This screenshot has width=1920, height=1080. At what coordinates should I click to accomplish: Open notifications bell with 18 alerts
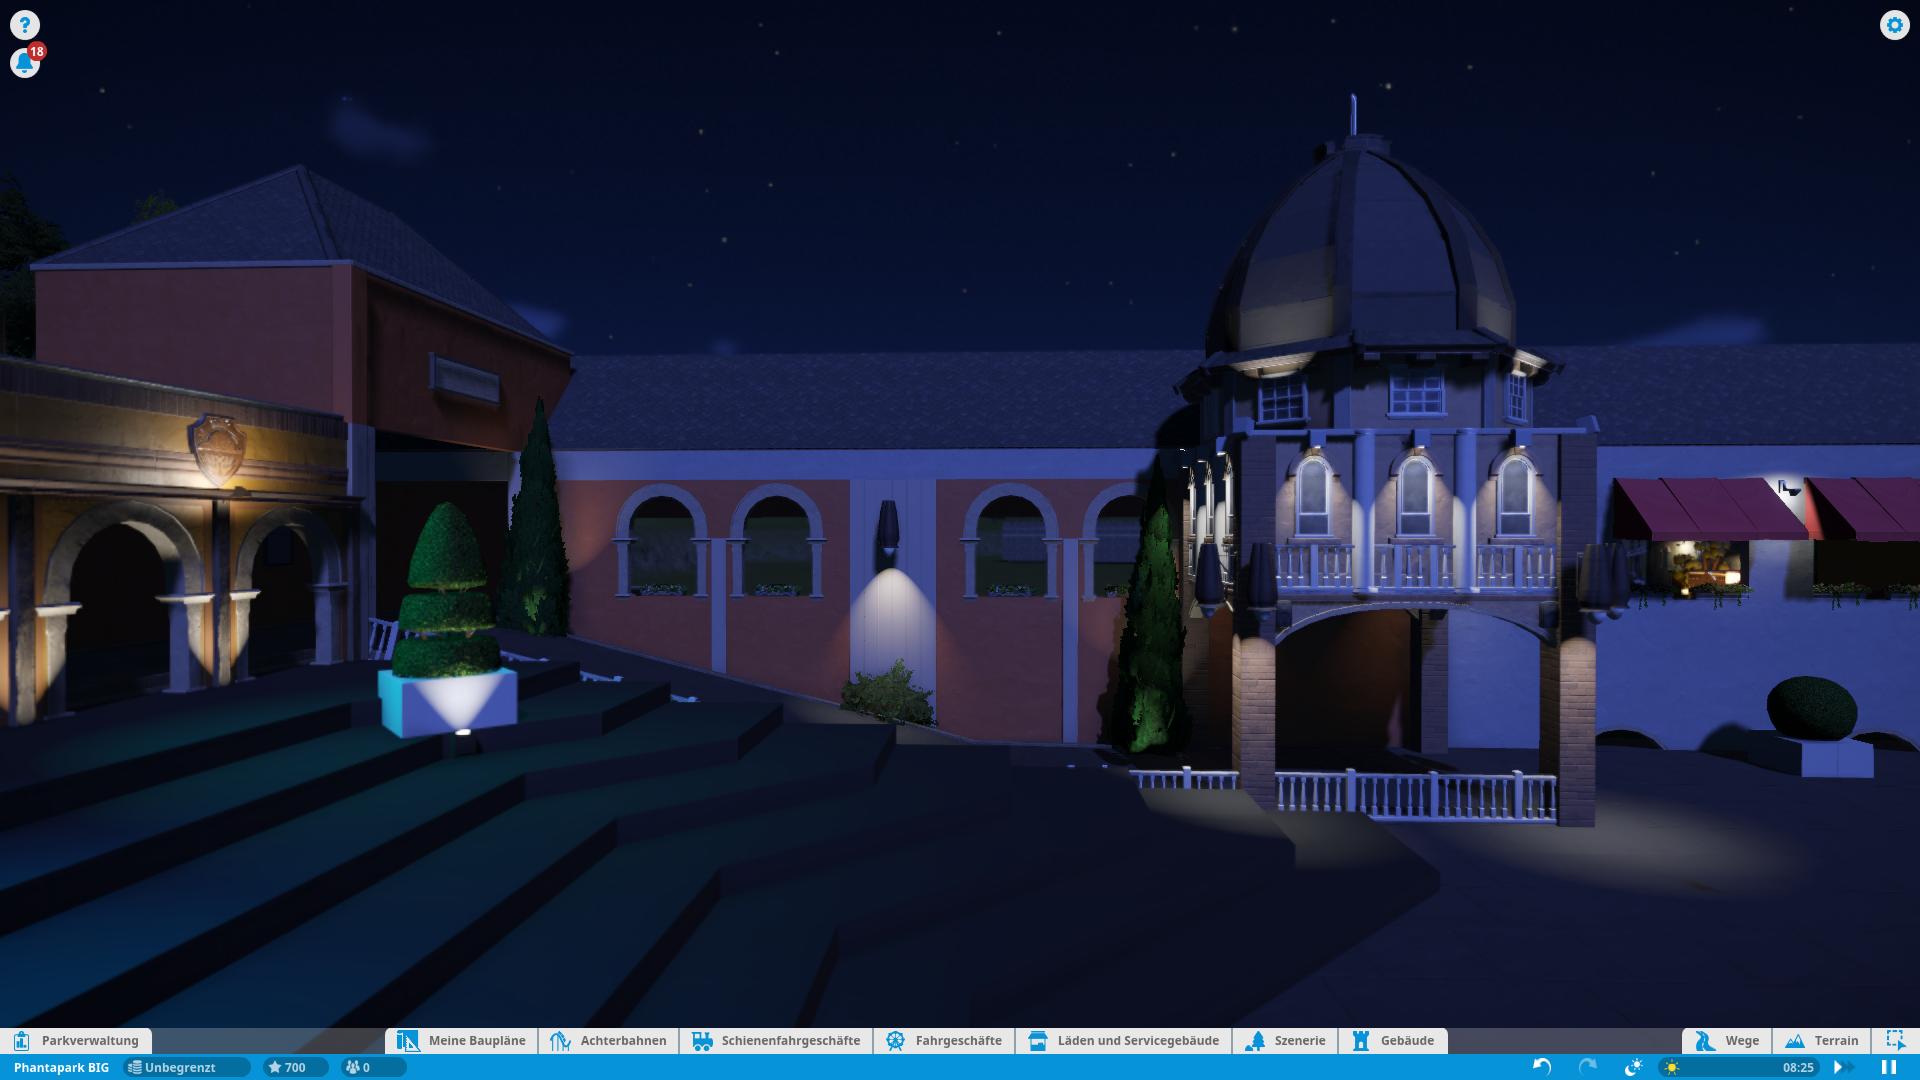point(25,63)
